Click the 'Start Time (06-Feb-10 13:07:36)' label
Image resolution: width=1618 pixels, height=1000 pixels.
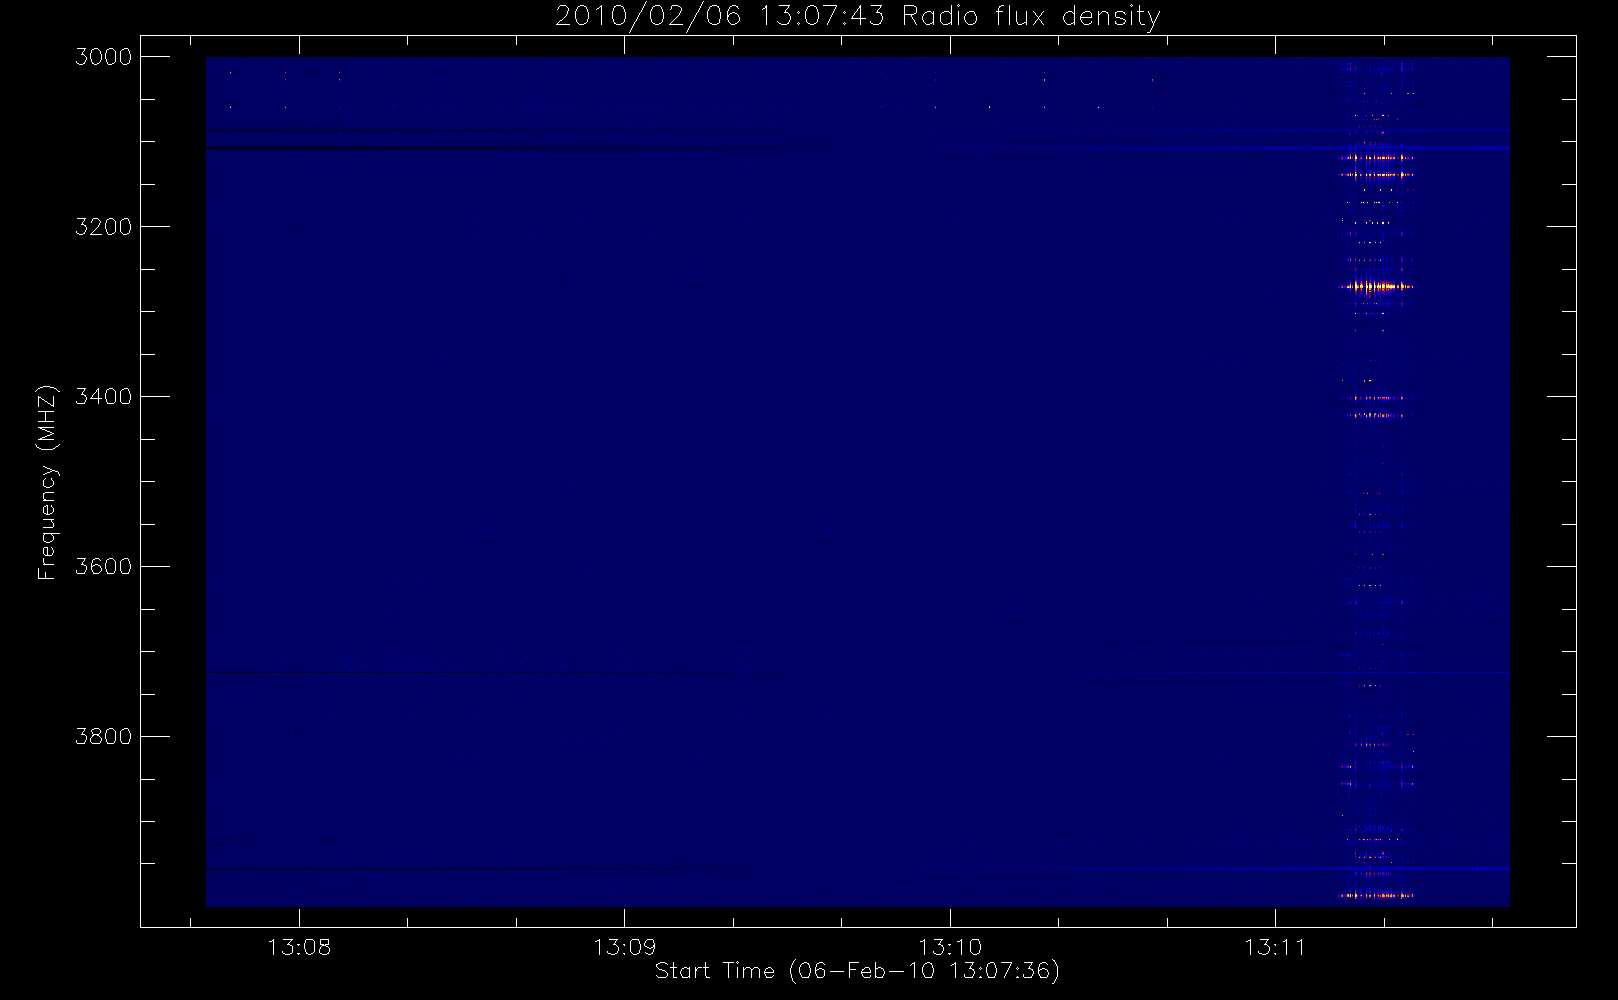click(857, 971)
